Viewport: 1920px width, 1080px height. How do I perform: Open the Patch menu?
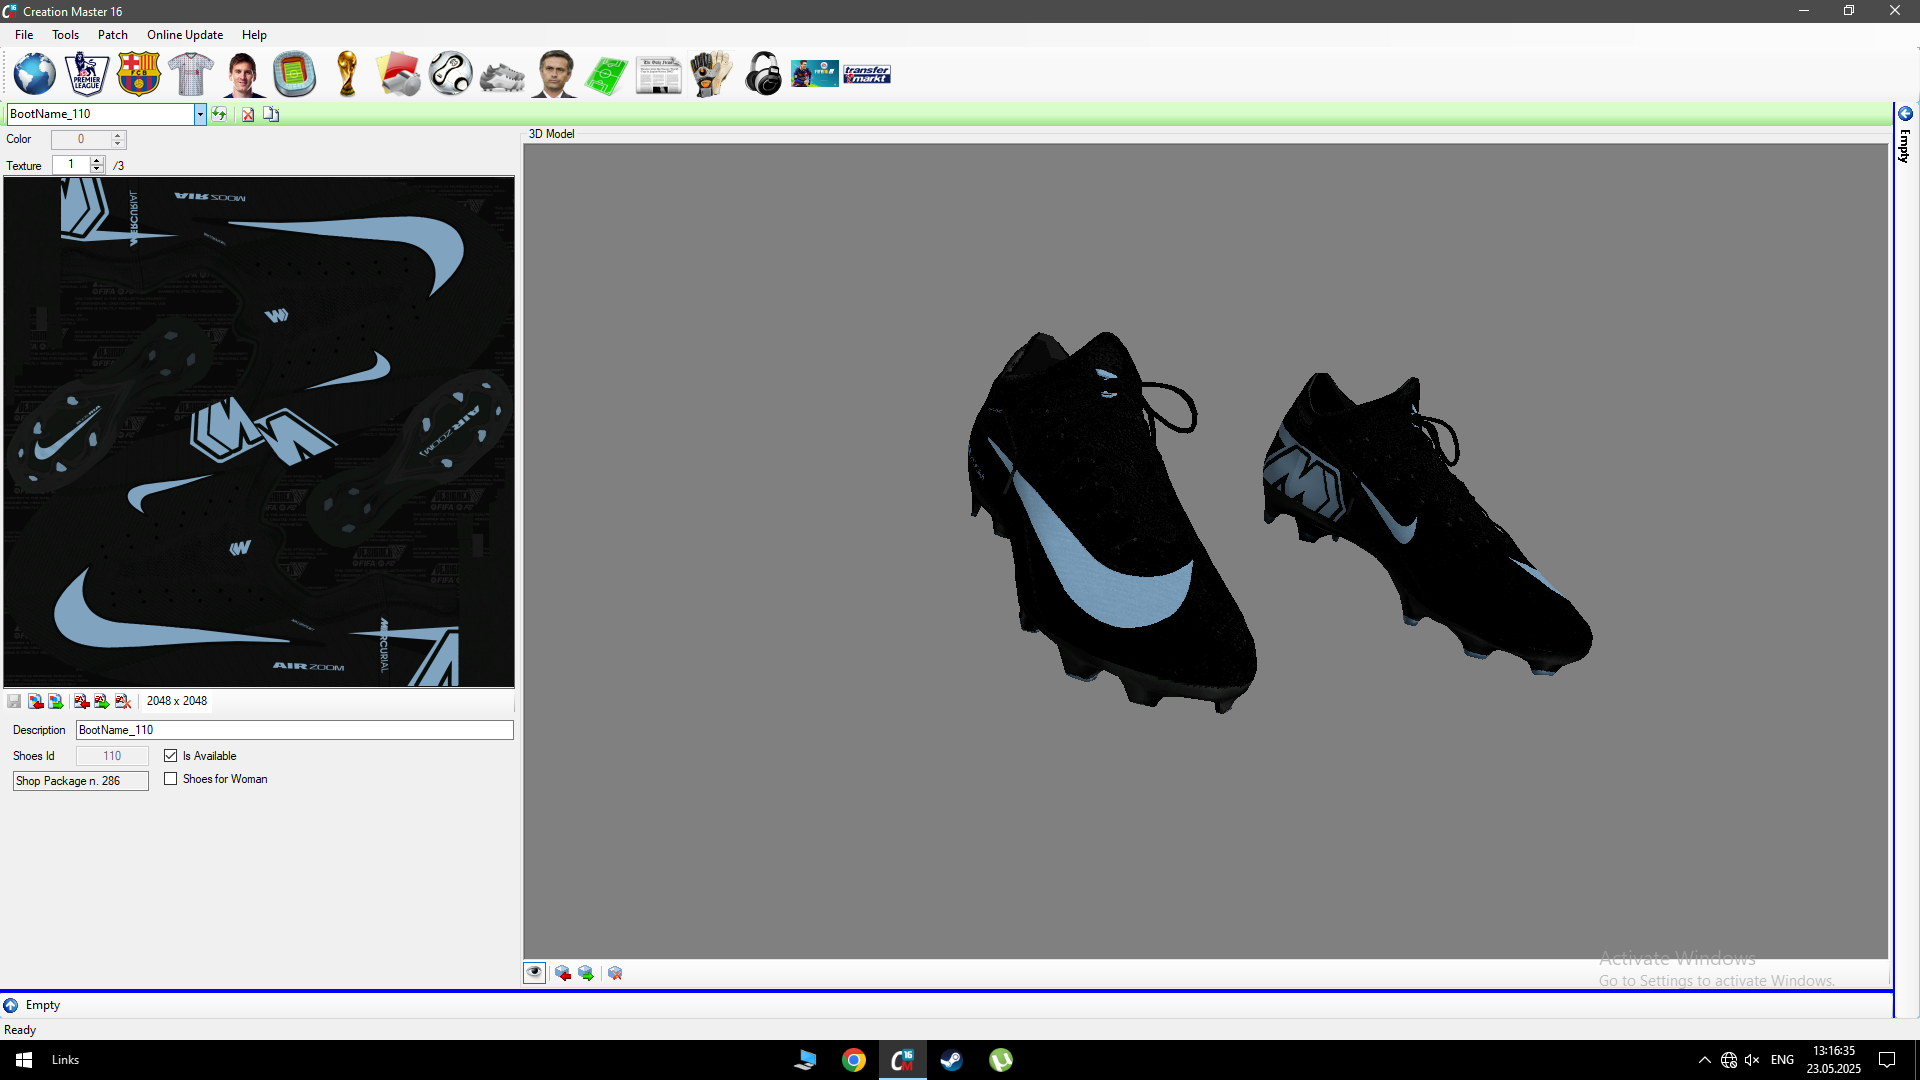tap(113, 35)
